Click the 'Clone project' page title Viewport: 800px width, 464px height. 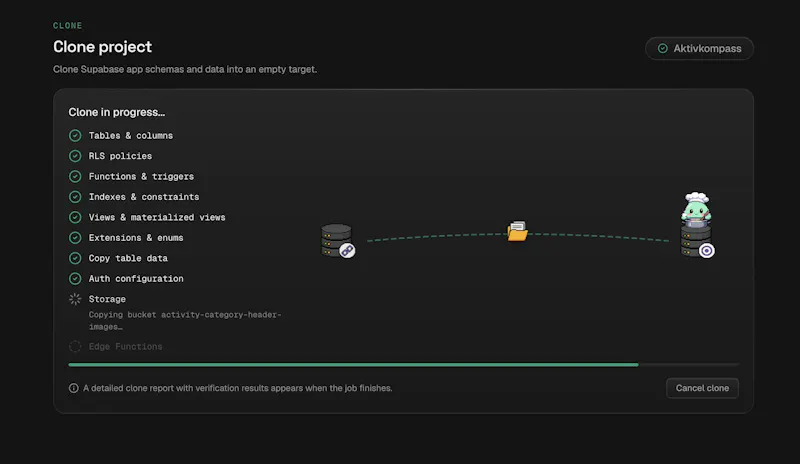[x=103, y=47]
